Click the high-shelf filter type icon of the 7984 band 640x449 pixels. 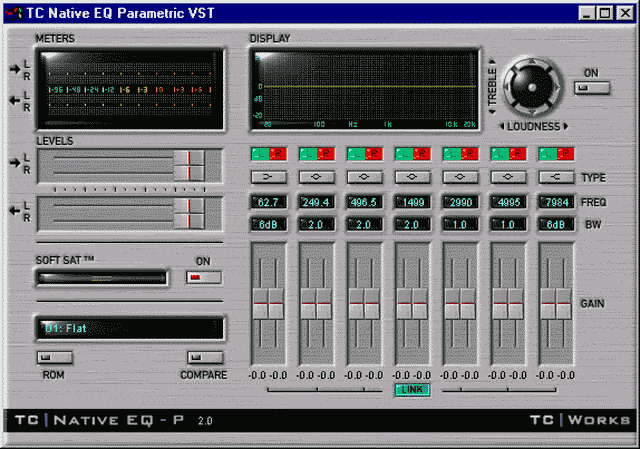(x=556, y=177)
